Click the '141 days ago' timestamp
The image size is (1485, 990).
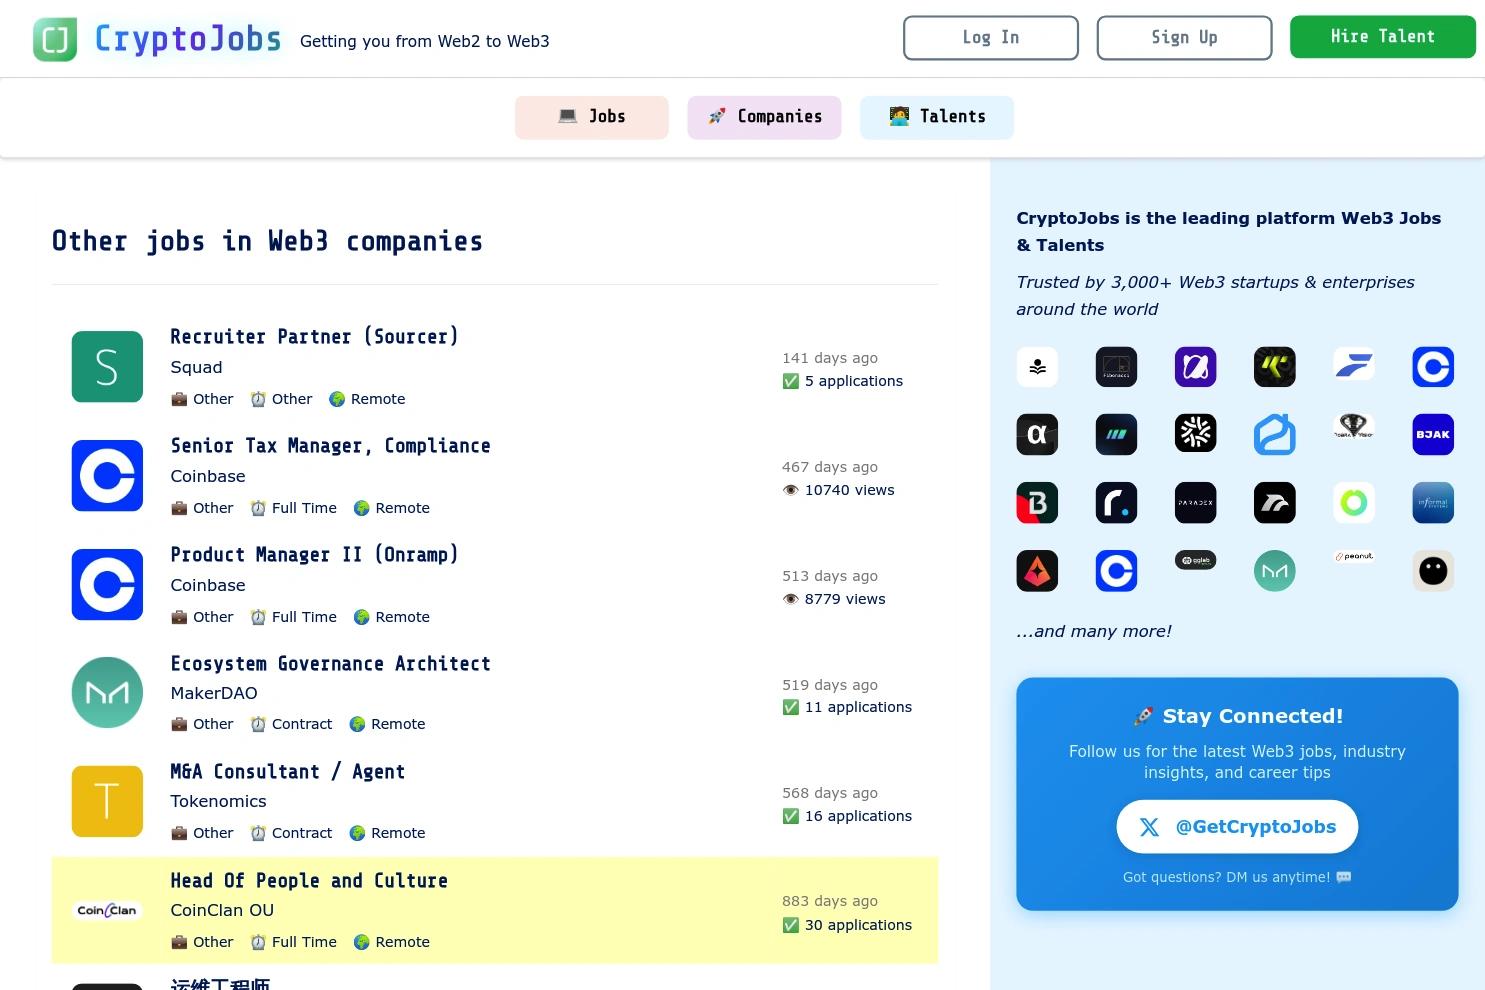pyautogui.click(x=830, y=358)
